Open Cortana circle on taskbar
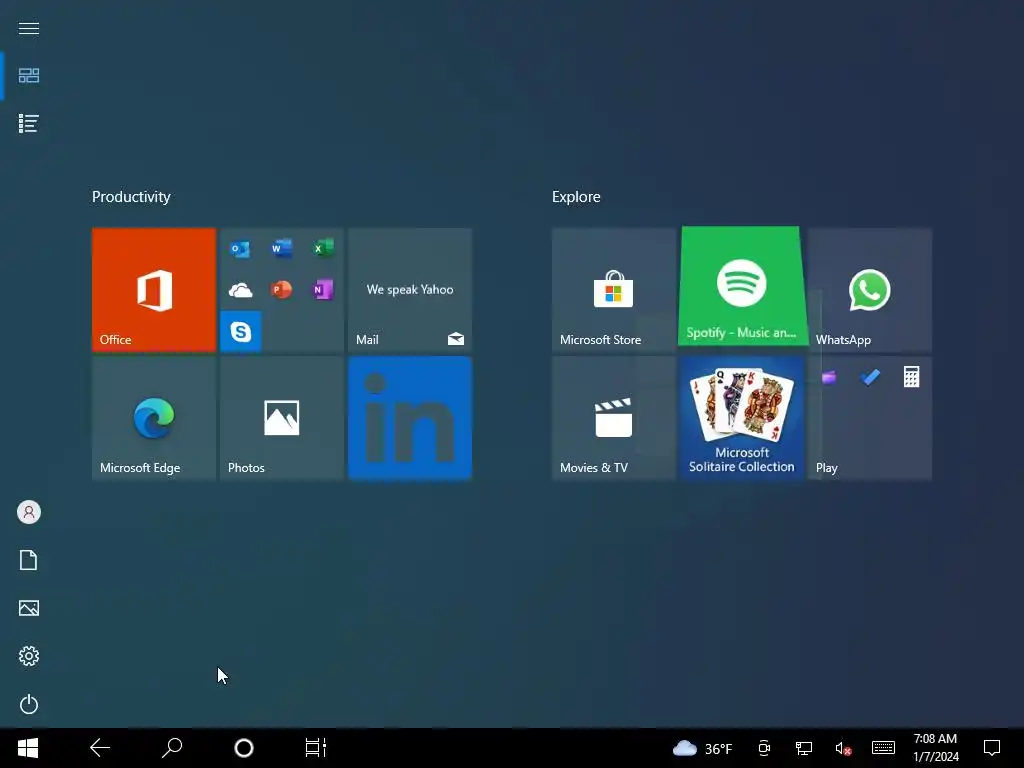1024x768 pixels. pyautogui.click(x=244, y=748)
